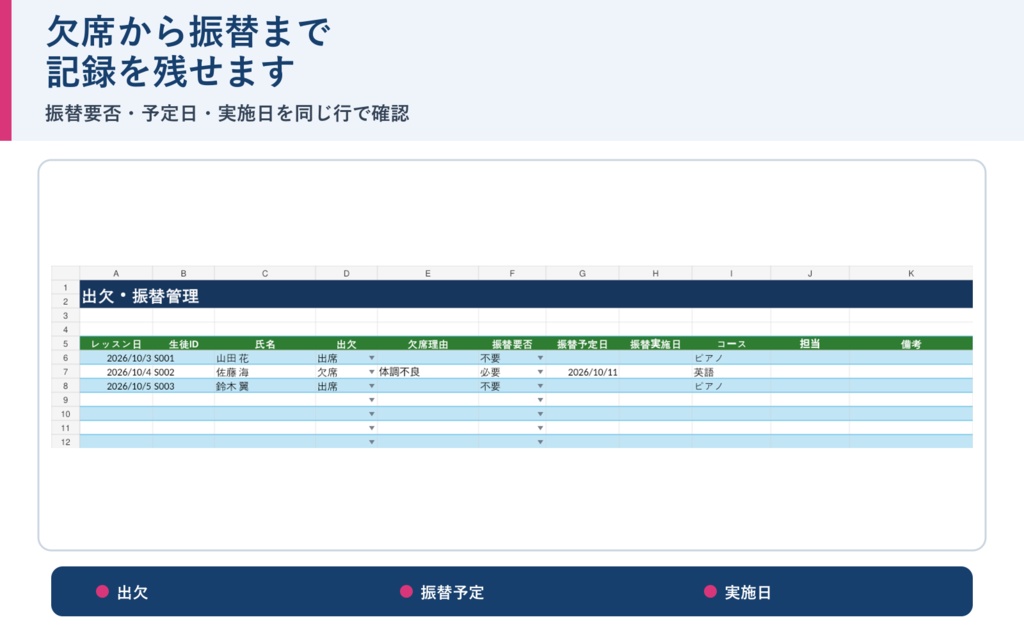Open the column D dropdown arrow in row 10
The image size is (1024, 640).
(372, 414)
